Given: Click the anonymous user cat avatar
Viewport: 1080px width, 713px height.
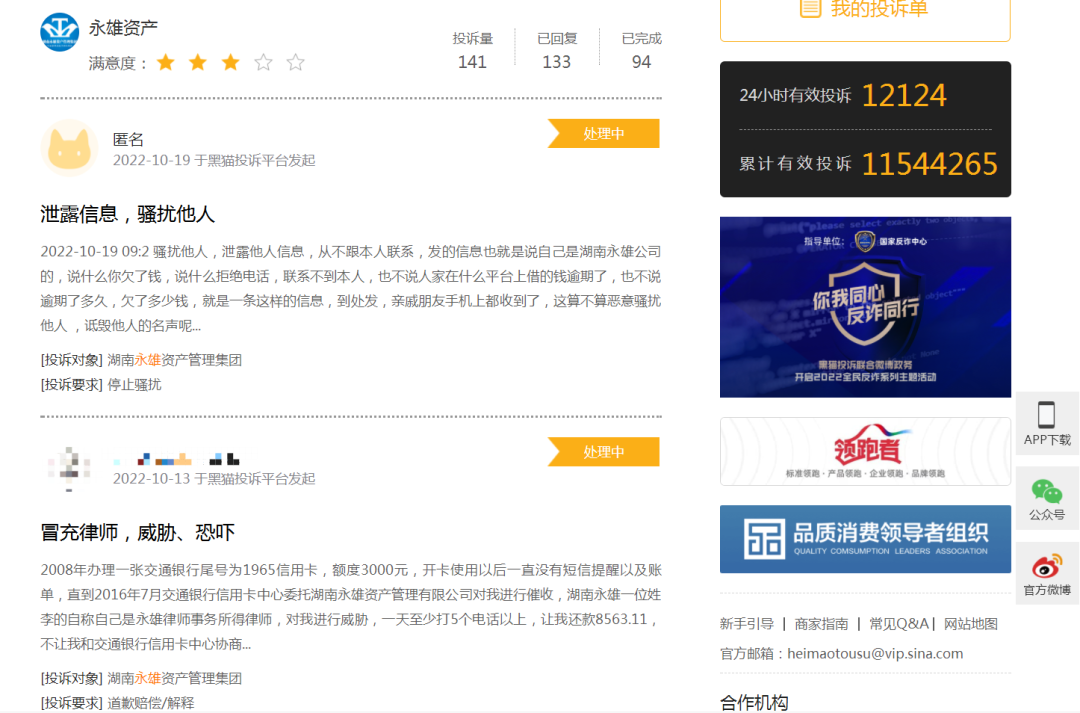Looking at the screenshot, I should pos(69,148).
